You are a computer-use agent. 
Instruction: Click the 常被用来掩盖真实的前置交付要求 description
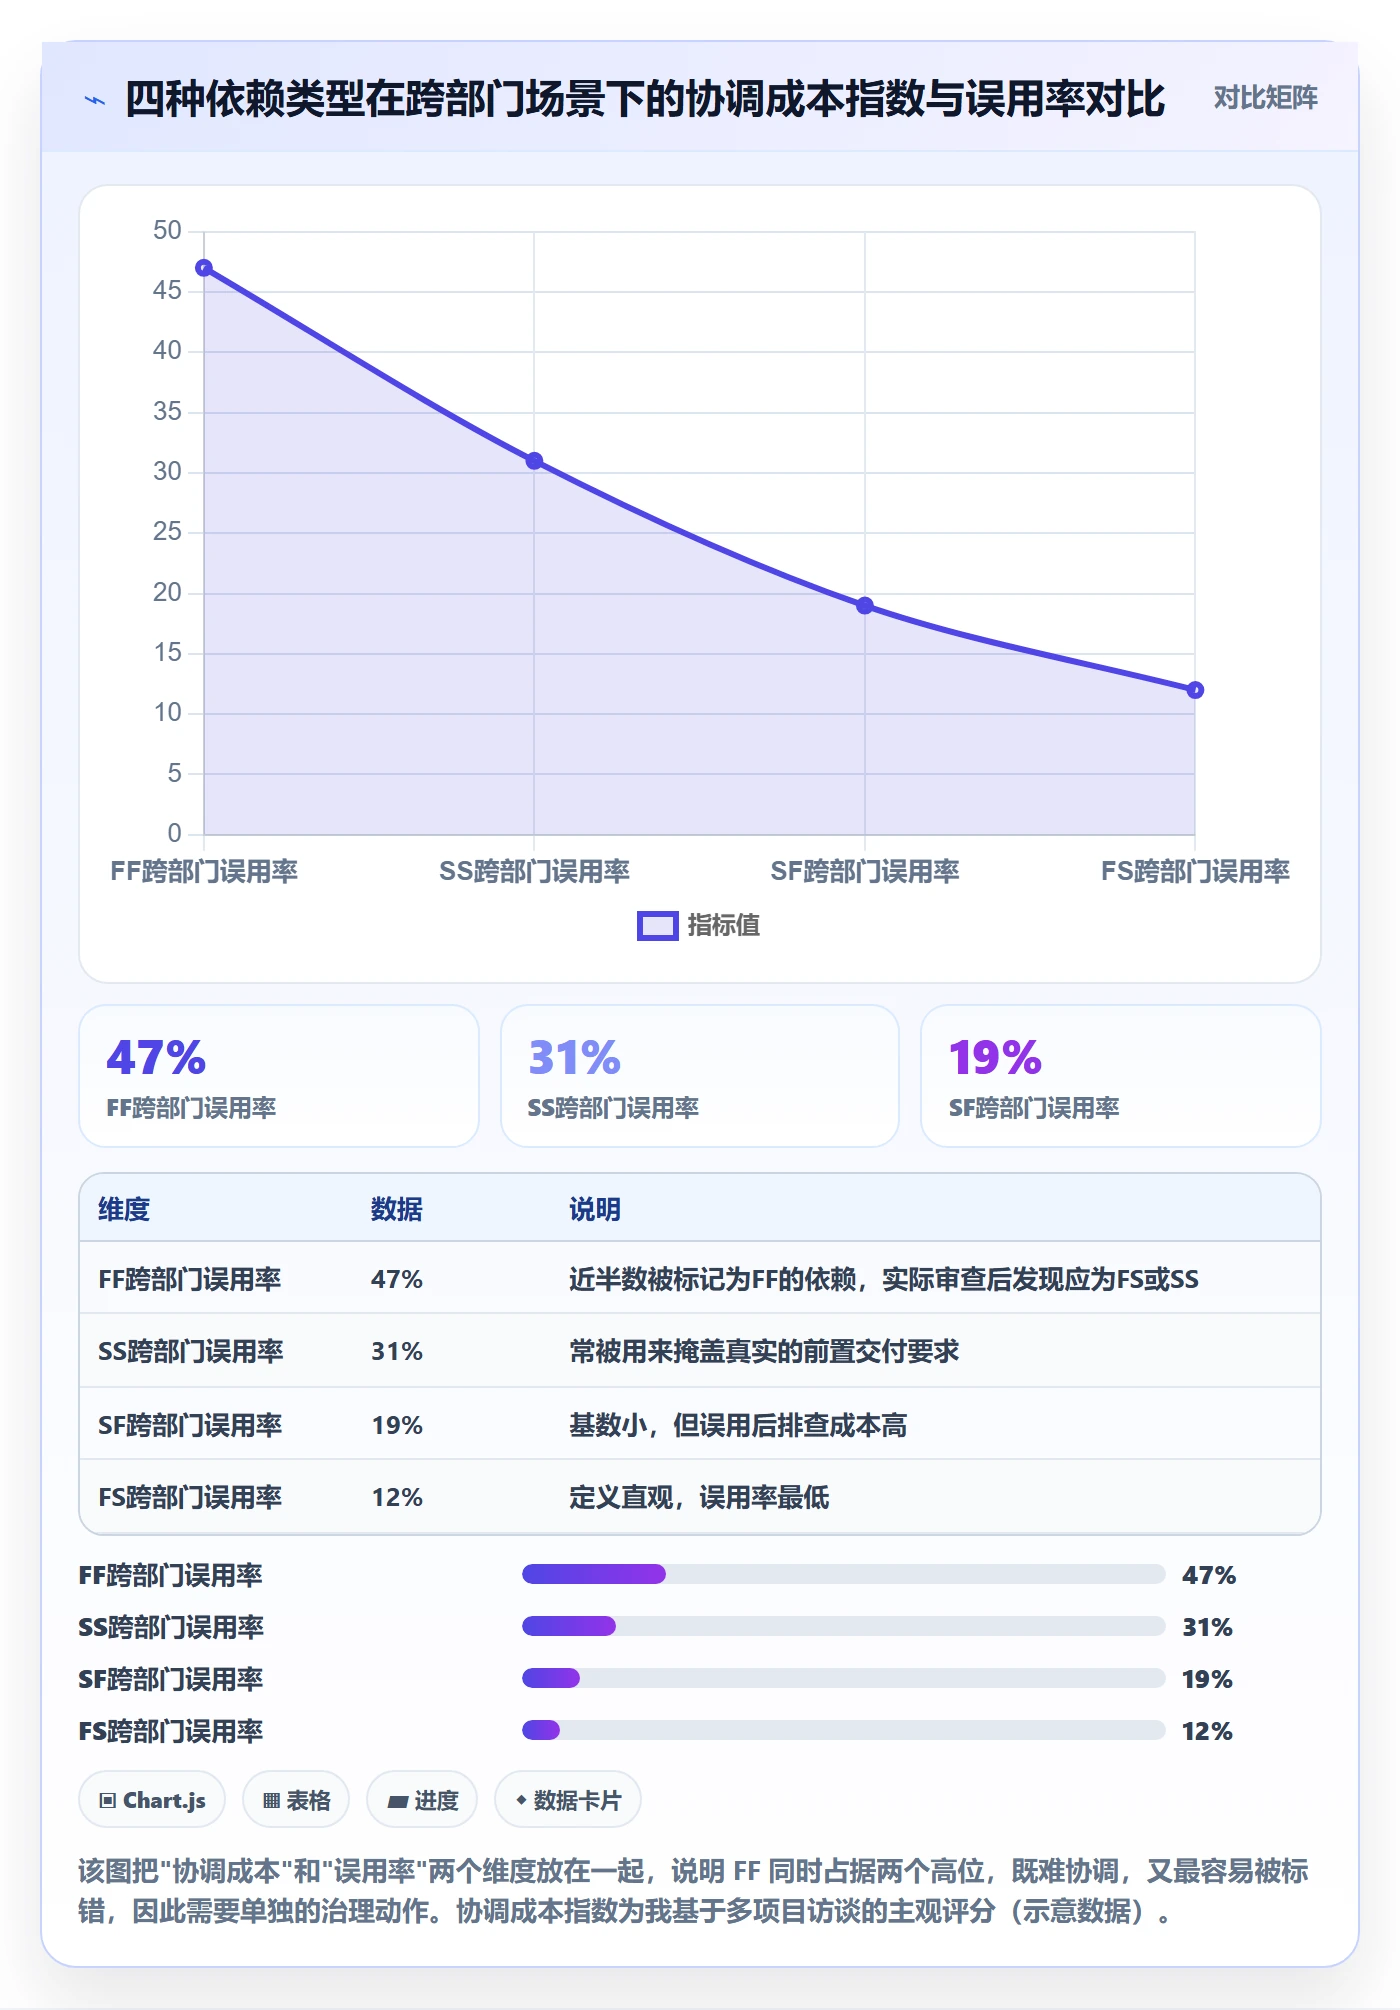pos(764,1352)
